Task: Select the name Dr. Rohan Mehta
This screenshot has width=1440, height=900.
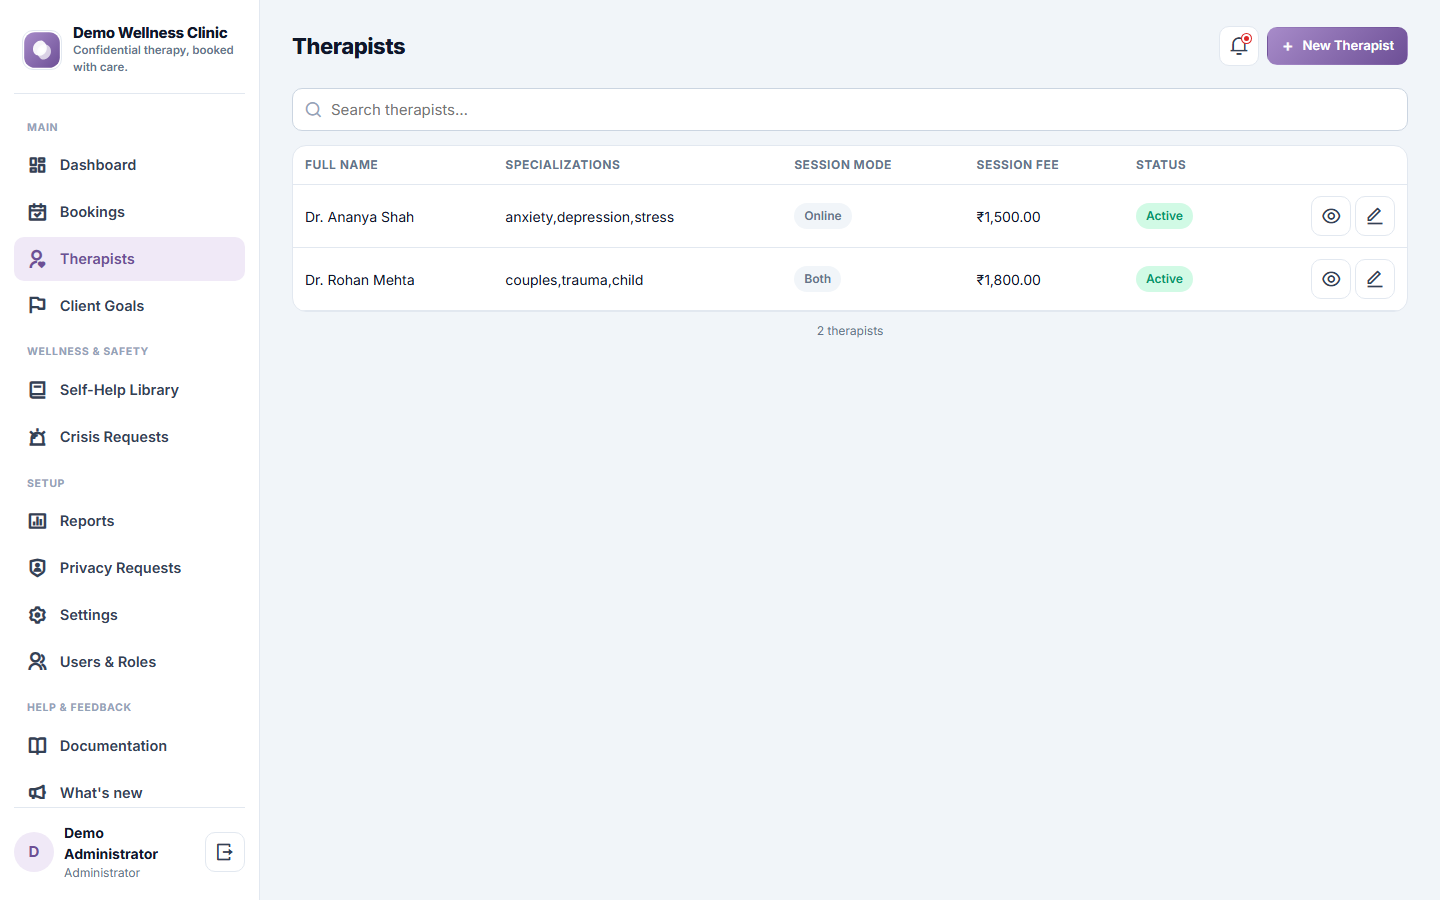Action: click(x=359, y=280)
